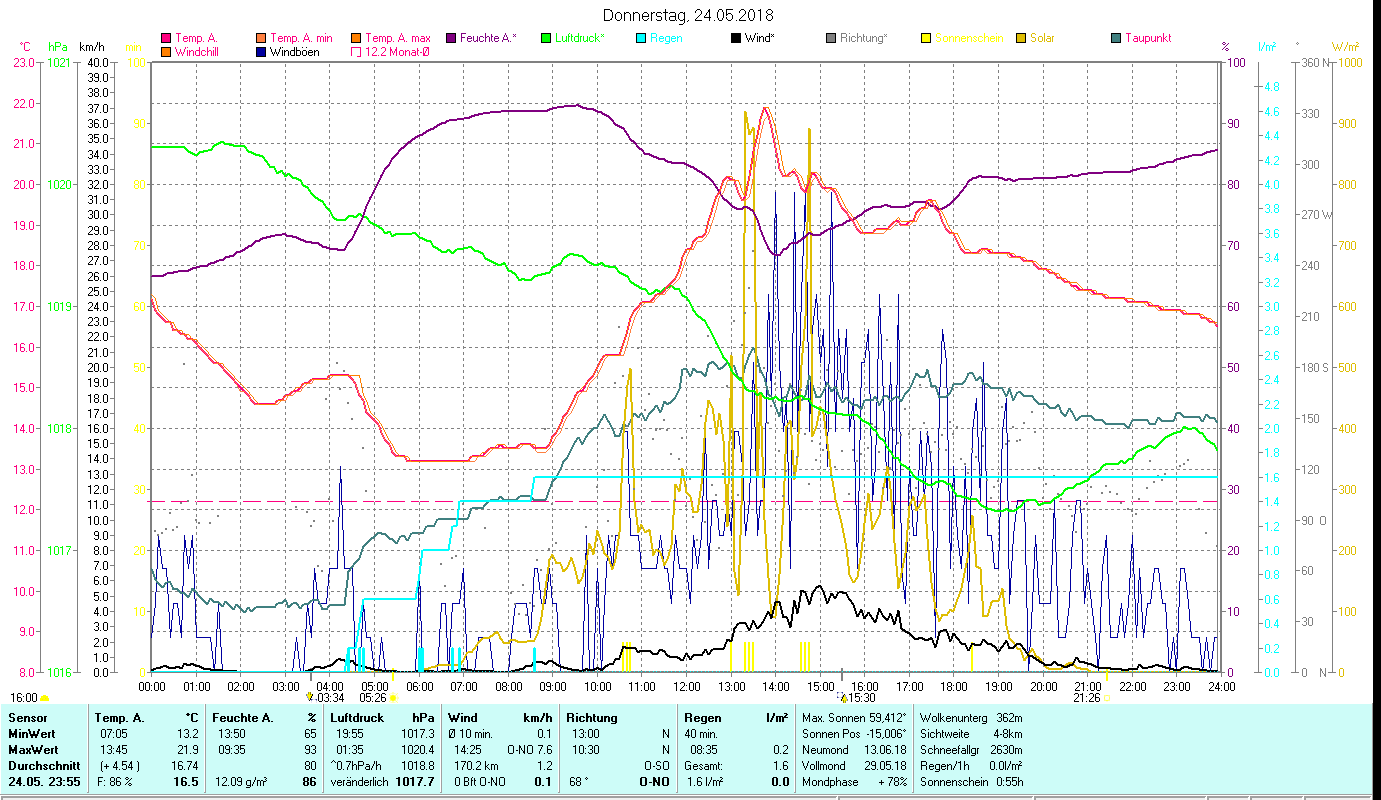Click the Sonnenschein 0:55h table entry
1381x800 pixels.
point(970,782)
